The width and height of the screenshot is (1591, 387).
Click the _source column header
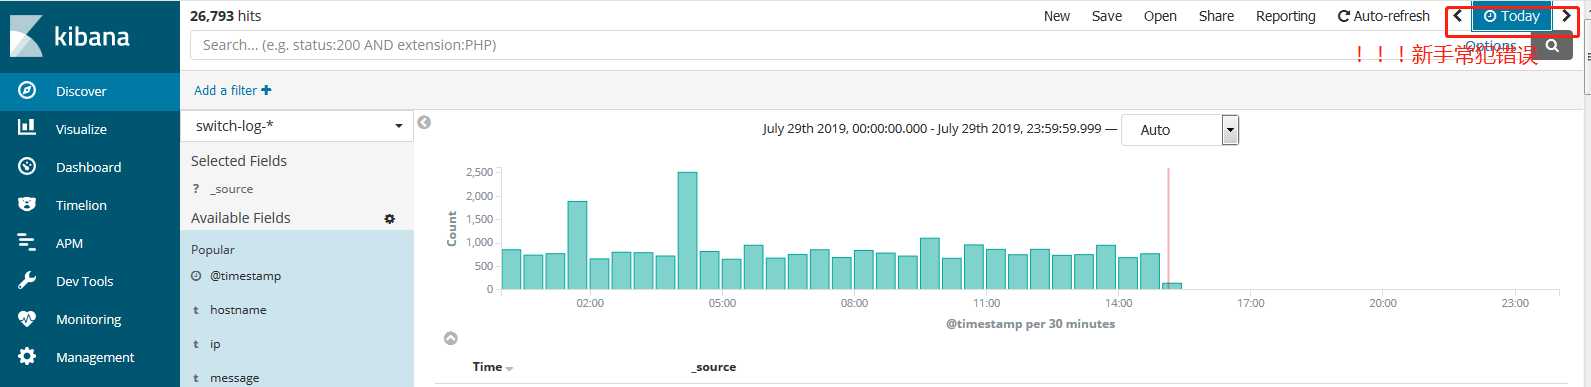coord(714,367)
